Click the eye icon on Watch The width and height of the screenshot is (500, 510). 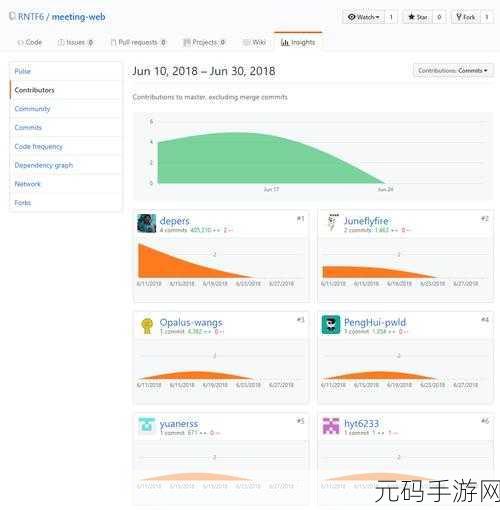[351, 17]
